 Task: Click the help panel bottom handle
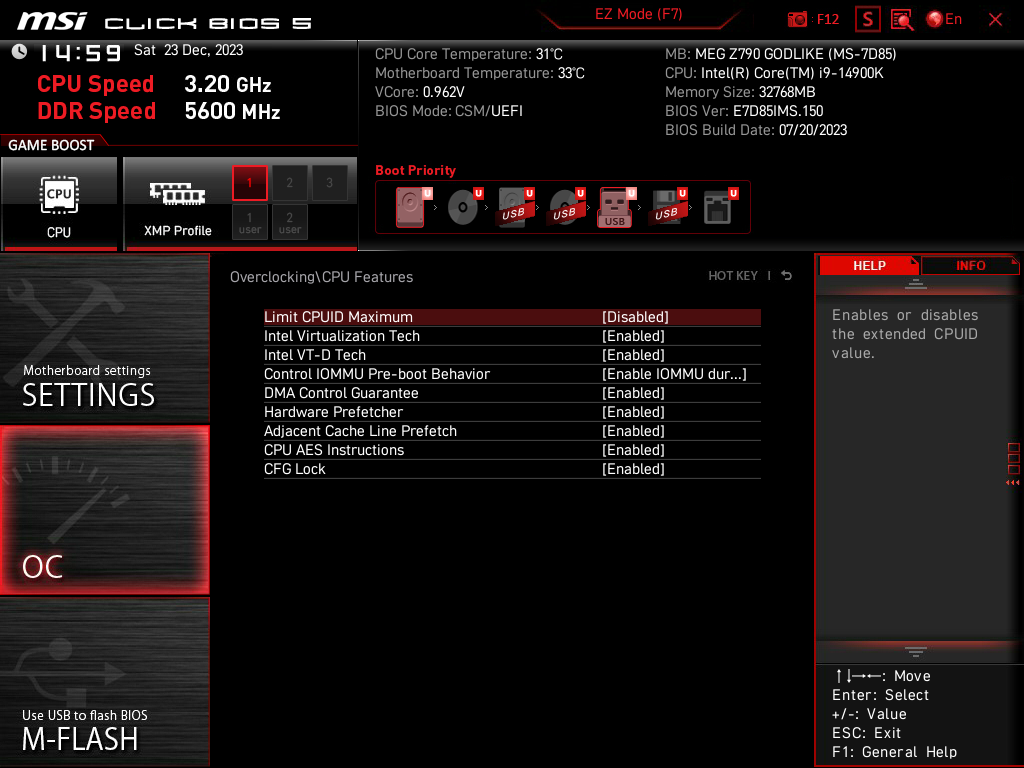click(915, 652)
